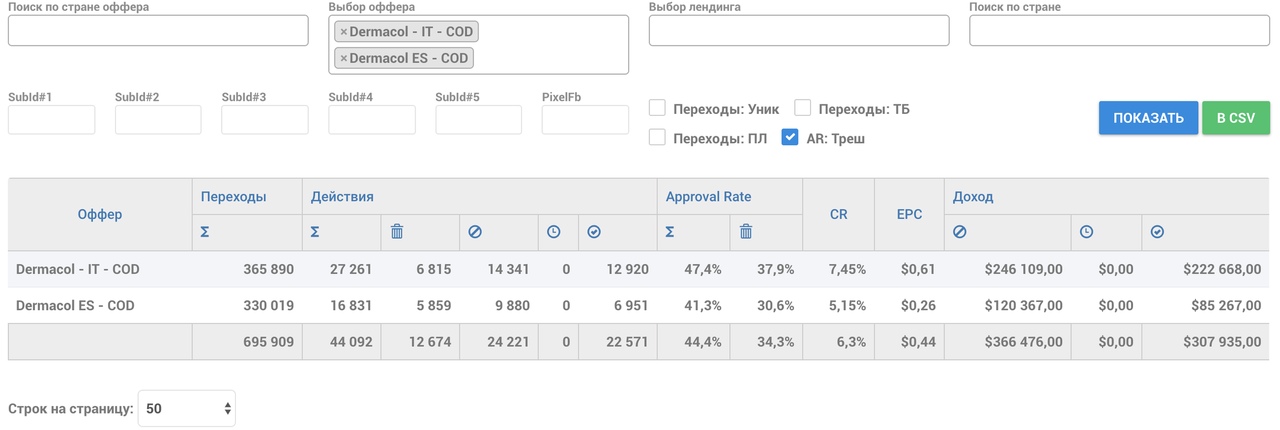Image resolution: width=1280 pixels, height=430 pixels.
Task: Click approved checkmark icon under Действия
Action: (x=594, y=232)
